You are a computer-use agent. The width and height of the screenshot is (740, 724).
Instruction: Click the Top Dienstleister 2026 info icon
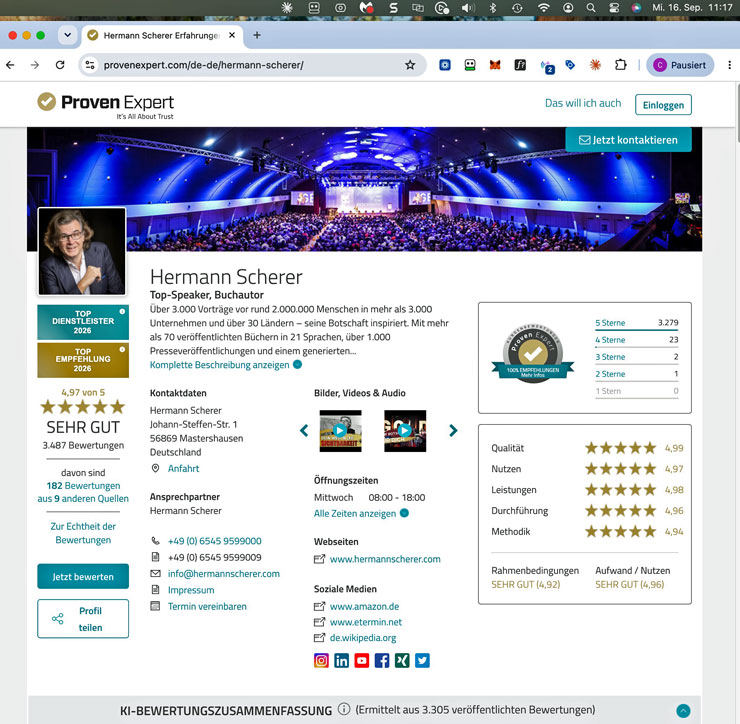[x=122, y=311]
